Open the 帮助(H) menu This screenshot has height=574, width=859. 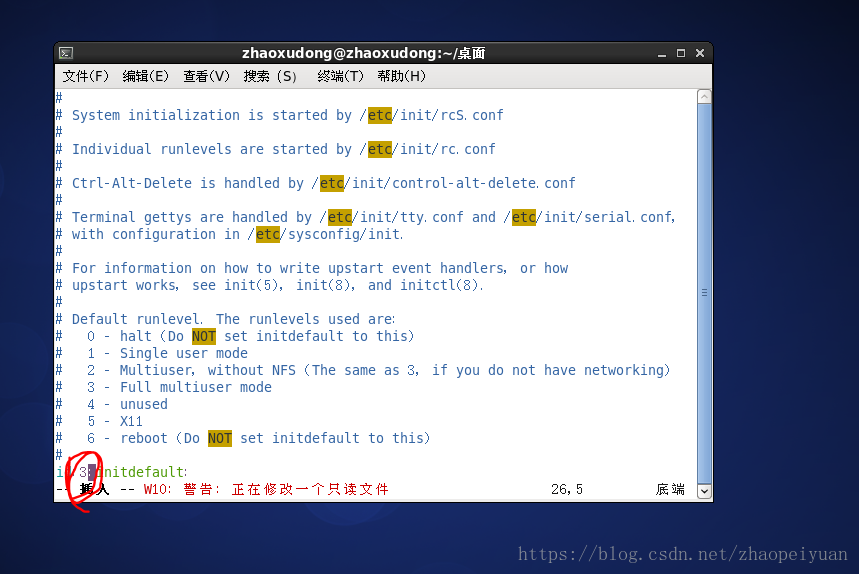click(x=402, y=76)
